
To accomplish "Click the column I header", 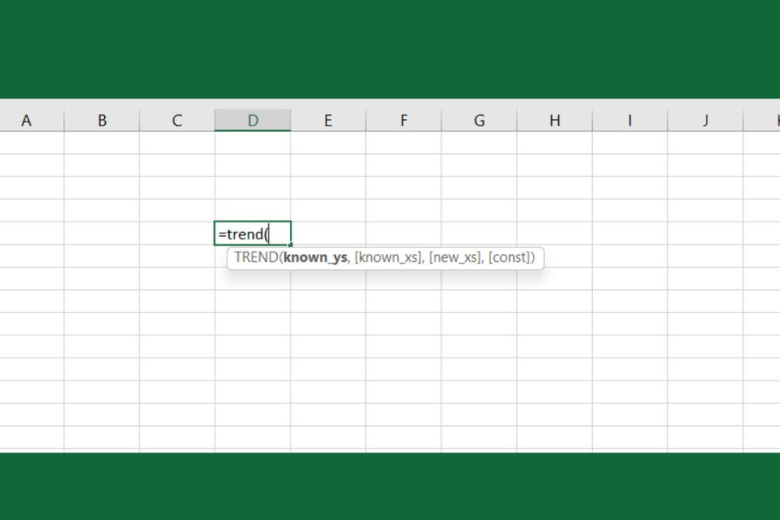I will click(x=630, y=120).
